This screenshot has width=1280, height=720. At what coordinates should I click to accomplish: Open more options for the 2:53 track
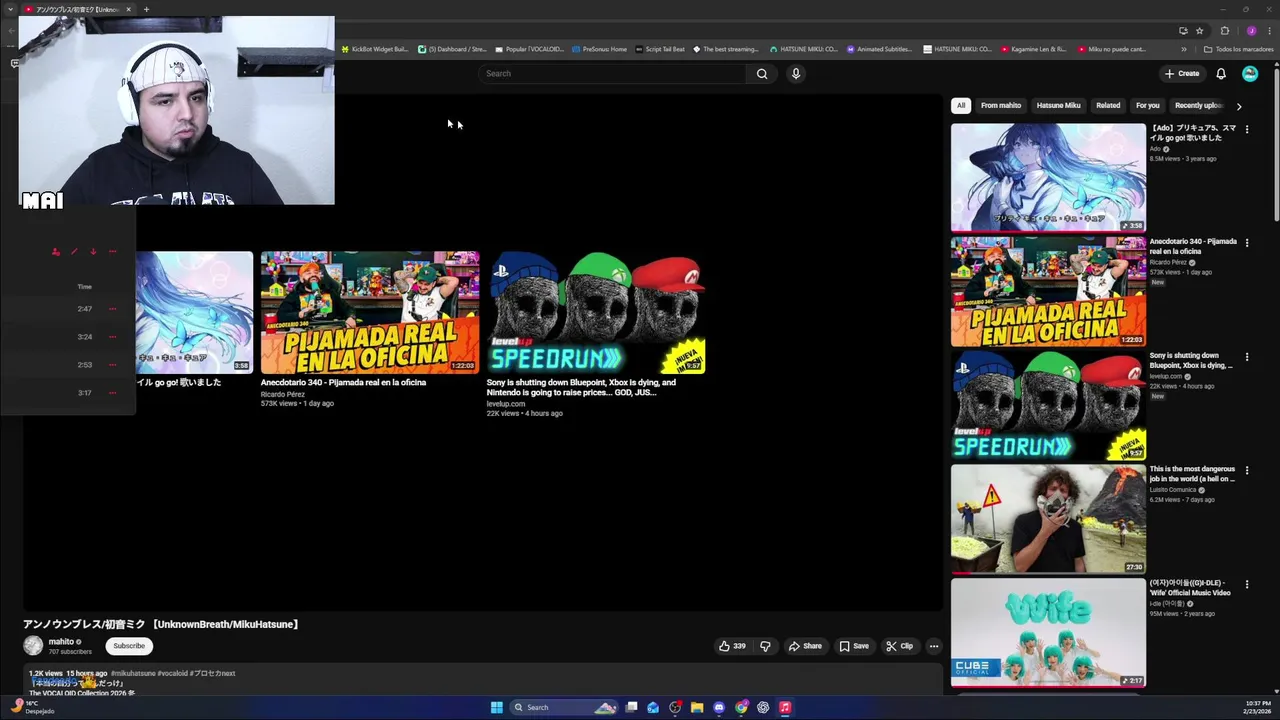tap(112, 365)
